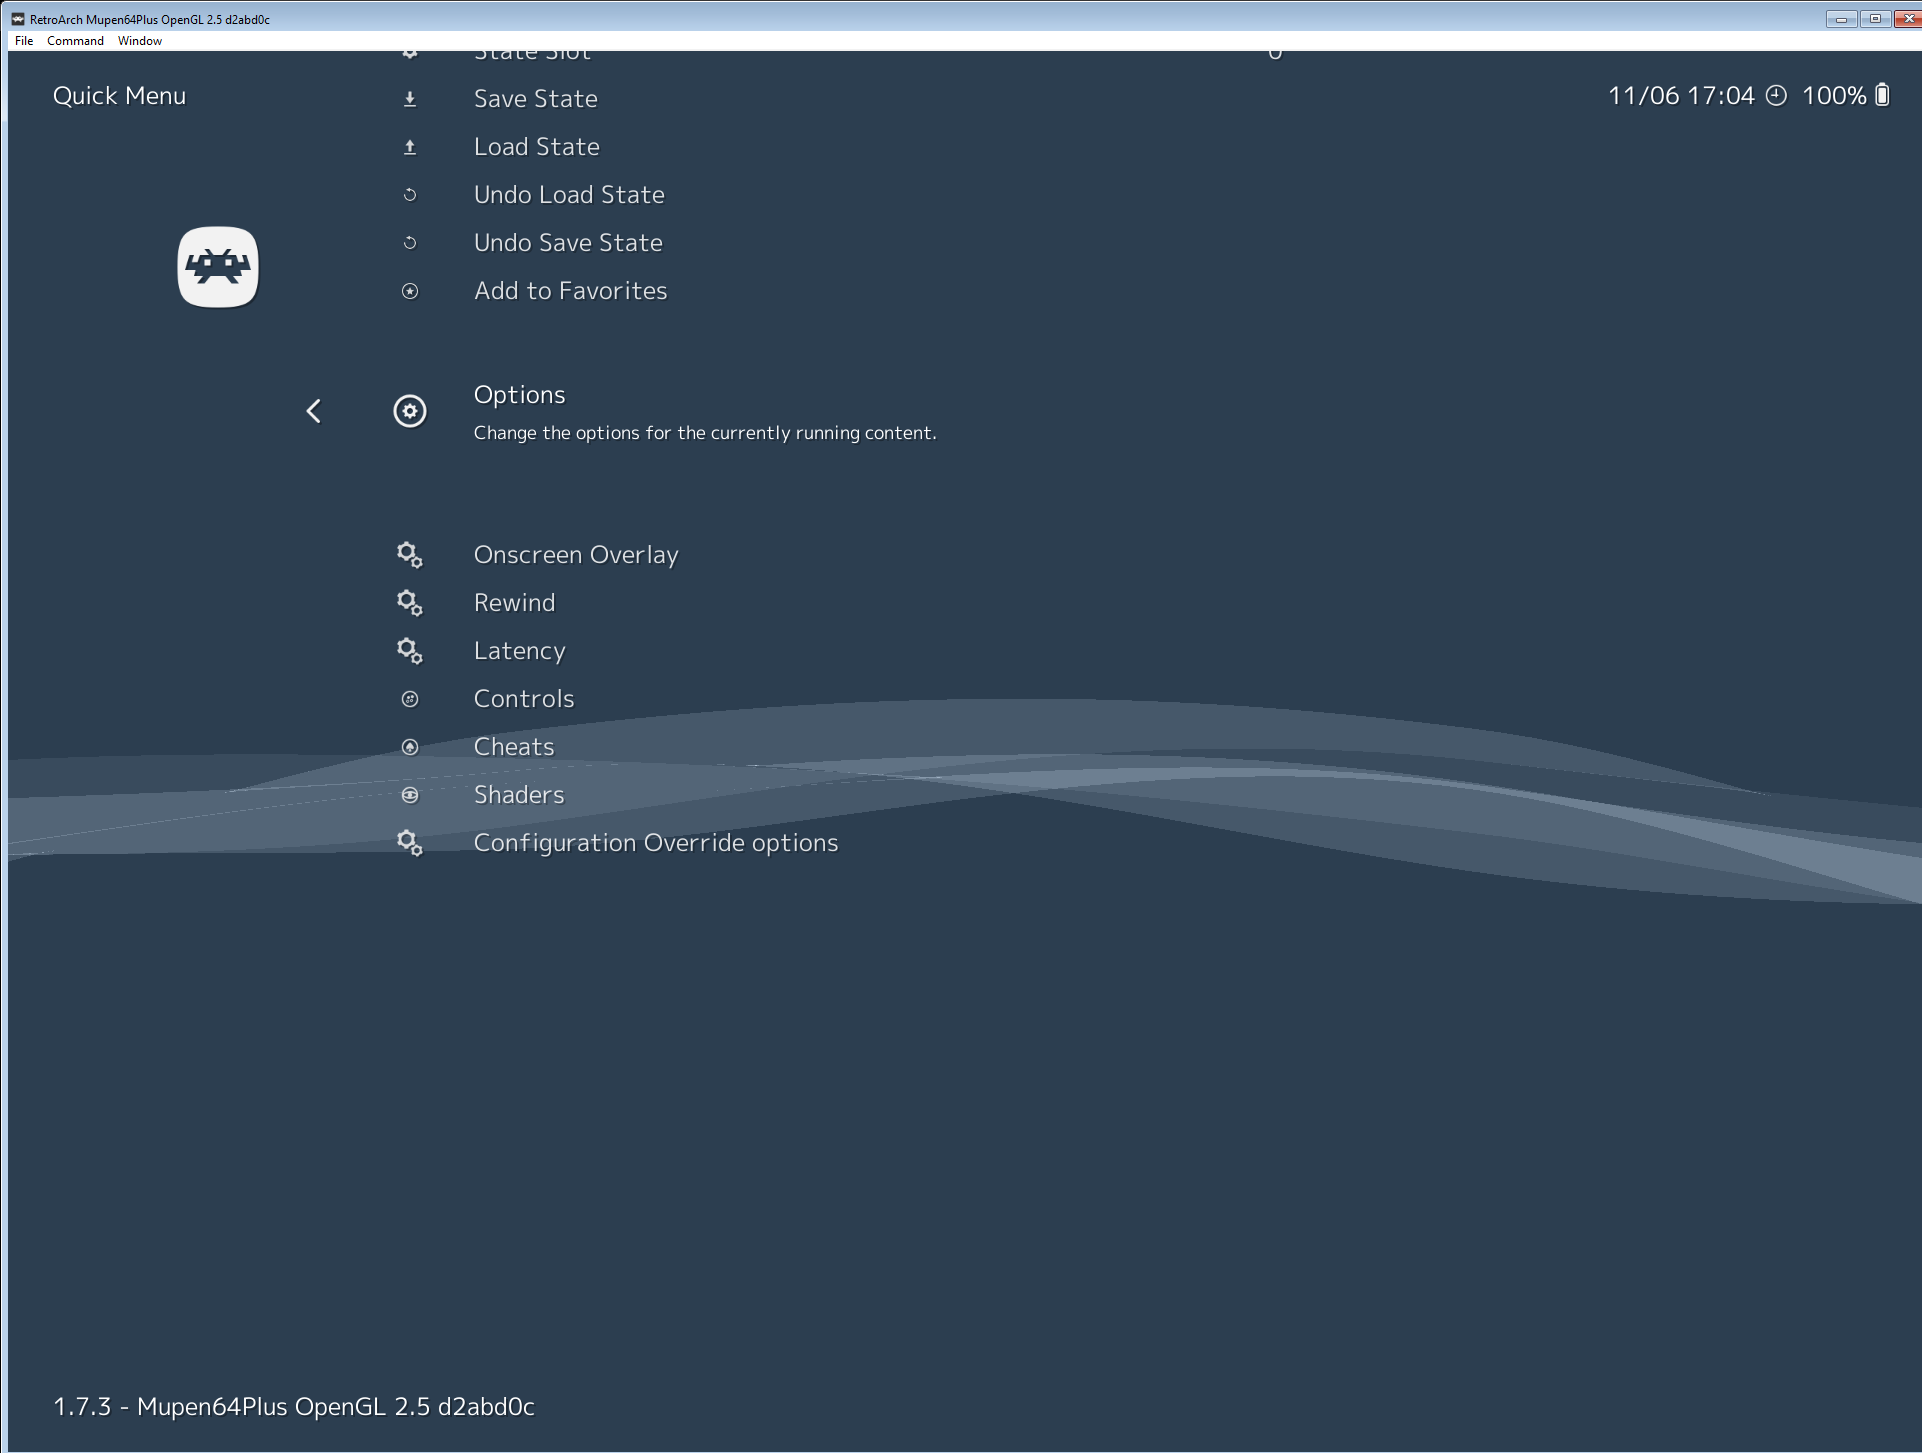
Task: Open Onscreen Overlay settings
Action: click(x=576, y=555)
